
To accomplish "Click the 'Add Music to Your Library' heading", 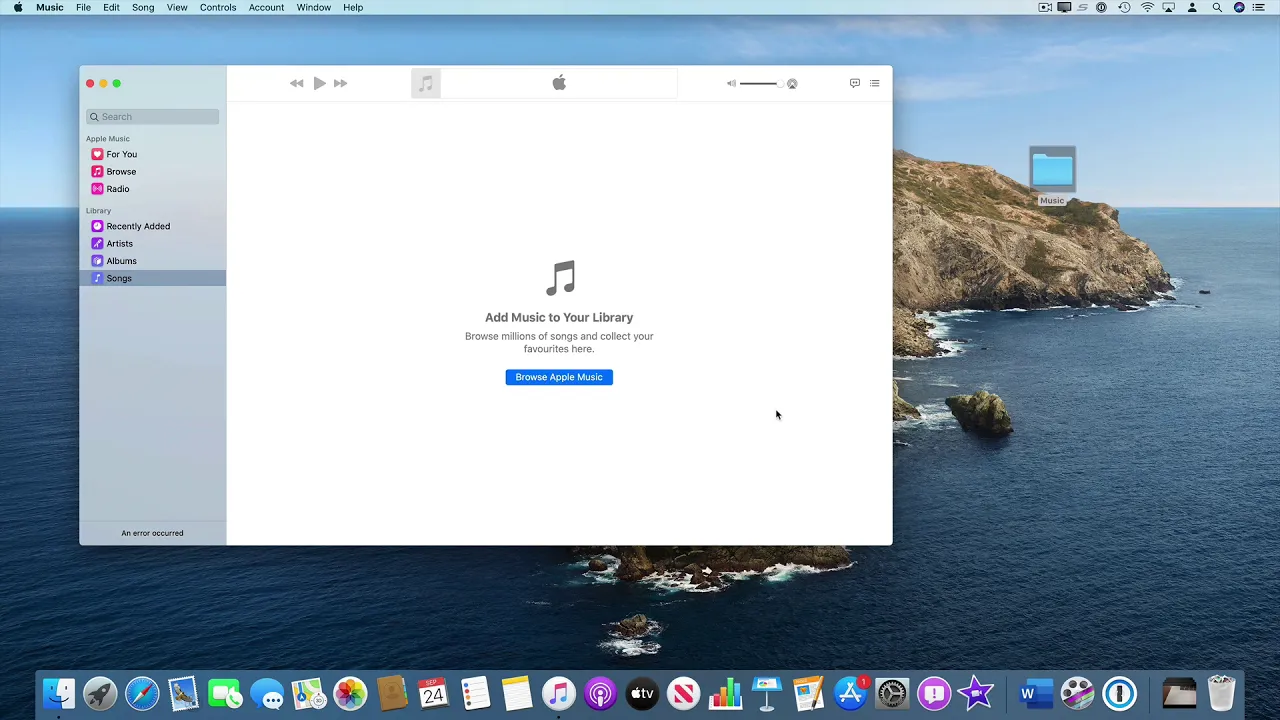I will [x=559, y=317].
